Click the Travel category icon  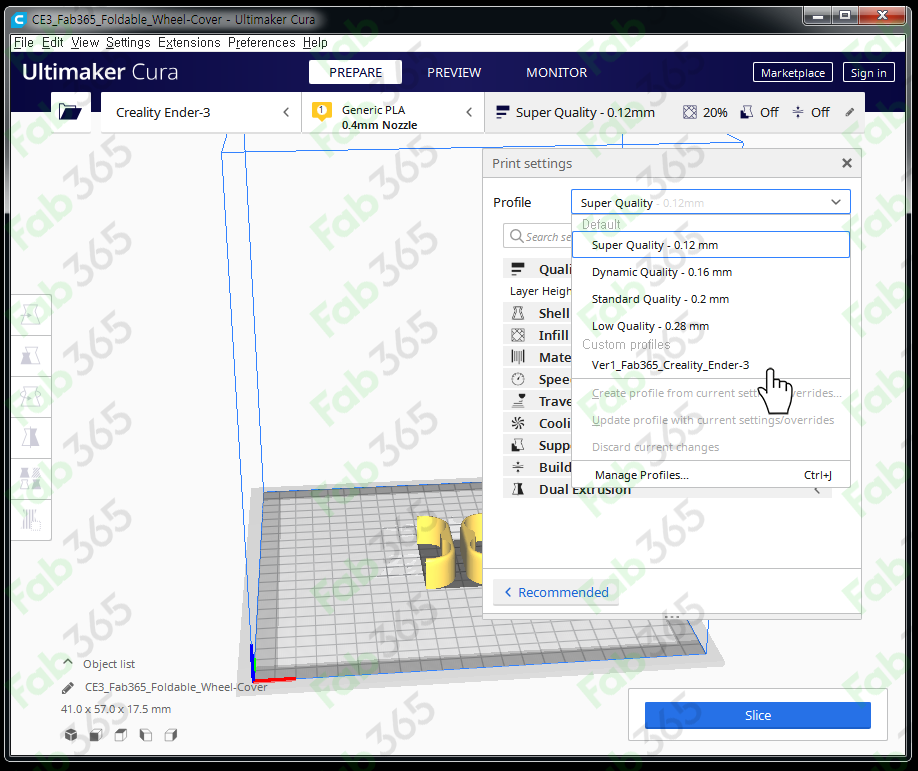pos(518,401)
